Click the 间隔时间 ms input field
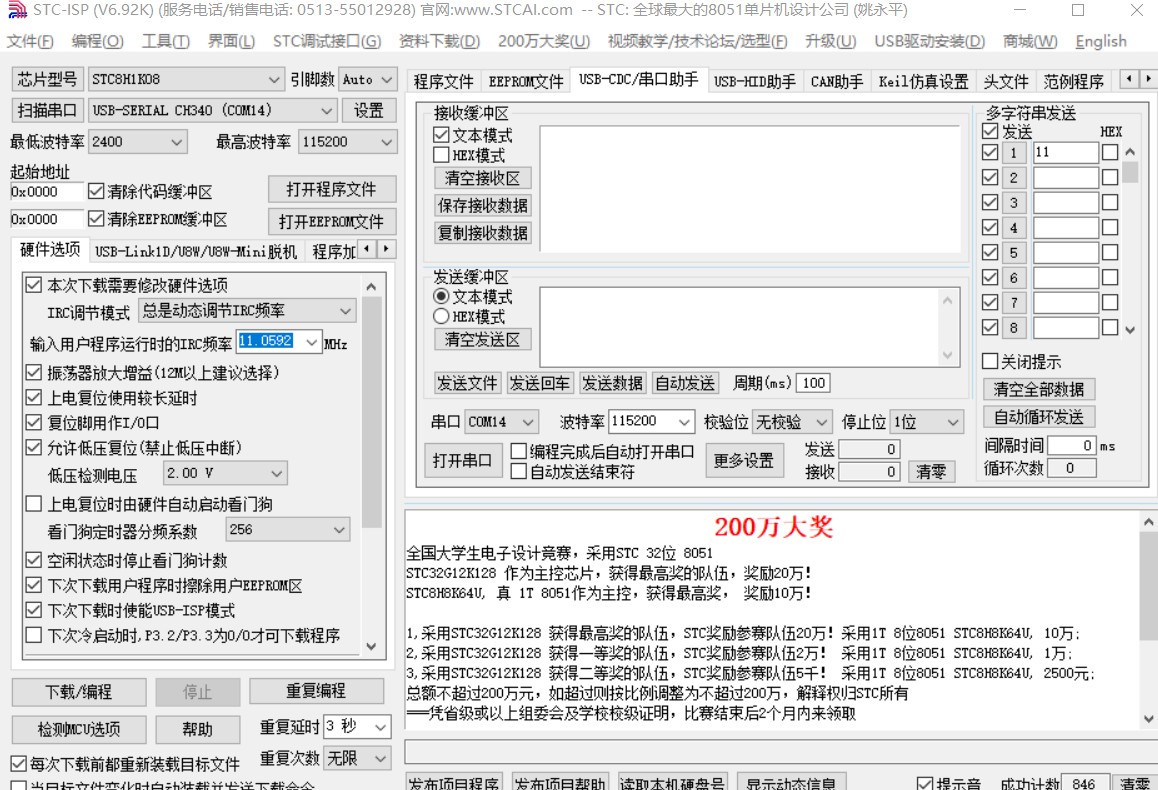The height and width of the screenshot is (790, 1158). click(1072, 445)
